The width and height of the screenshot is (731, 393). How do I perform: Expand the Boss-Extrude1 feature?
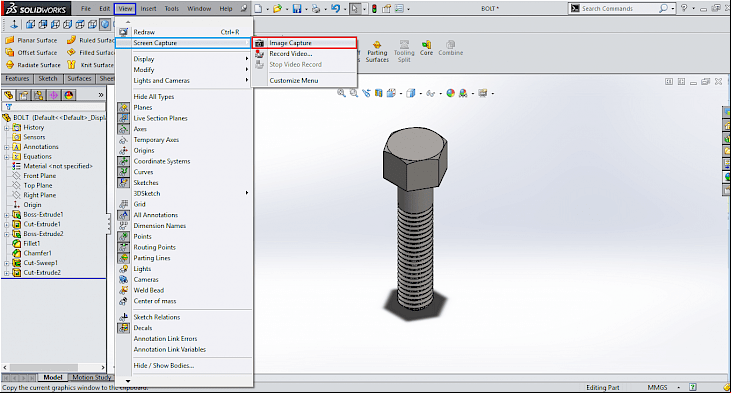tap(7, 215)
